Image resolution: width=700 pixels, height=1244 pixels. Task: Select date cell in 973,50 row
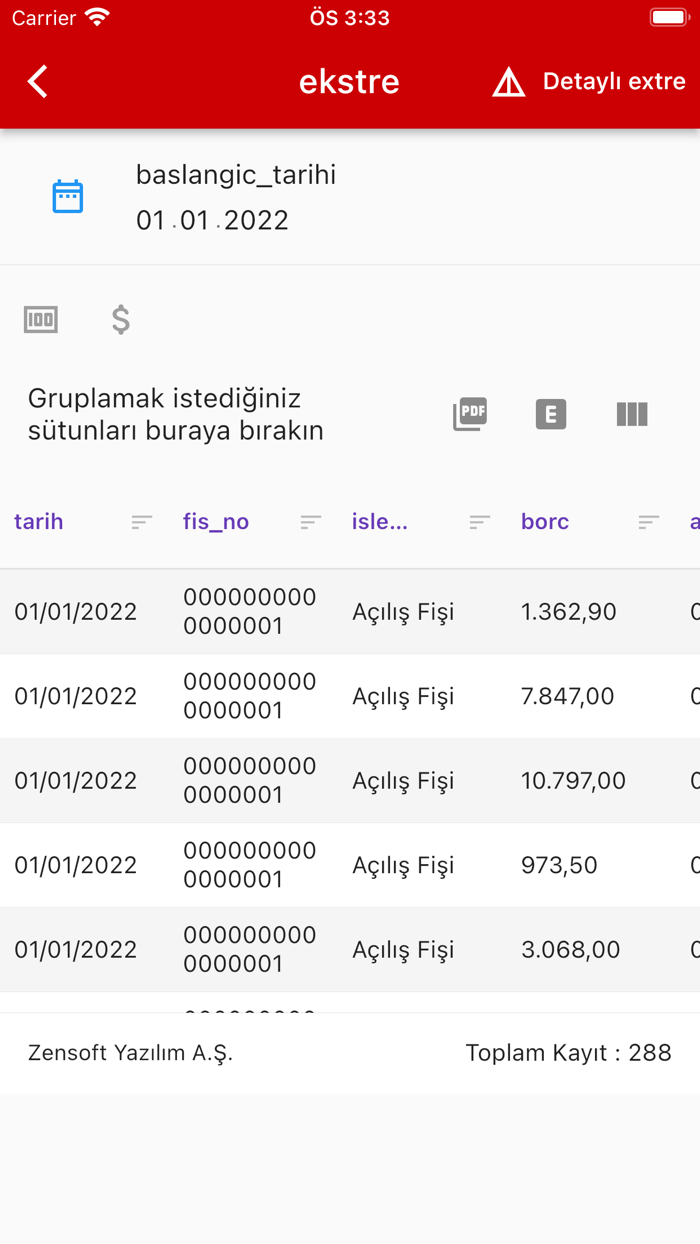[x=76, y=865]
